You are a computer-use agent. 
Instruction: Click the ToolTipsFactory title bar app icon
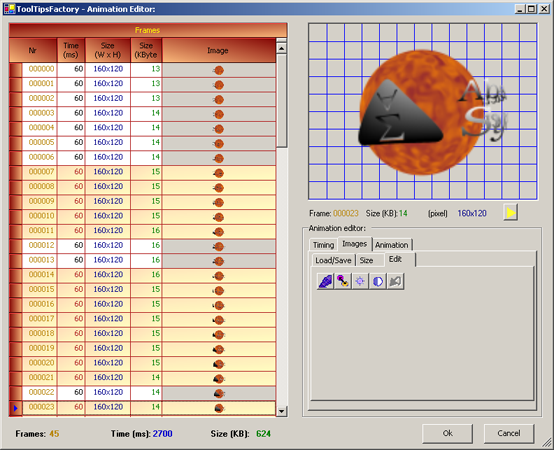click(x=10, y=9)
